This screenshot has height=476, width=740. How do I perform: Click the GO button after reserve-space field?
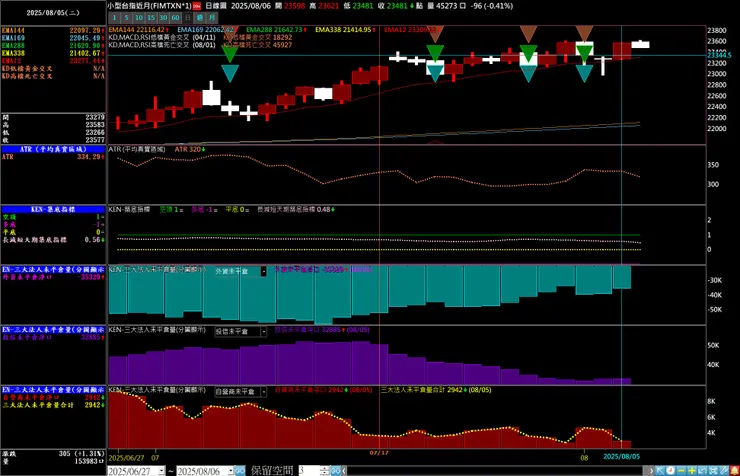(x=336, y=470)
